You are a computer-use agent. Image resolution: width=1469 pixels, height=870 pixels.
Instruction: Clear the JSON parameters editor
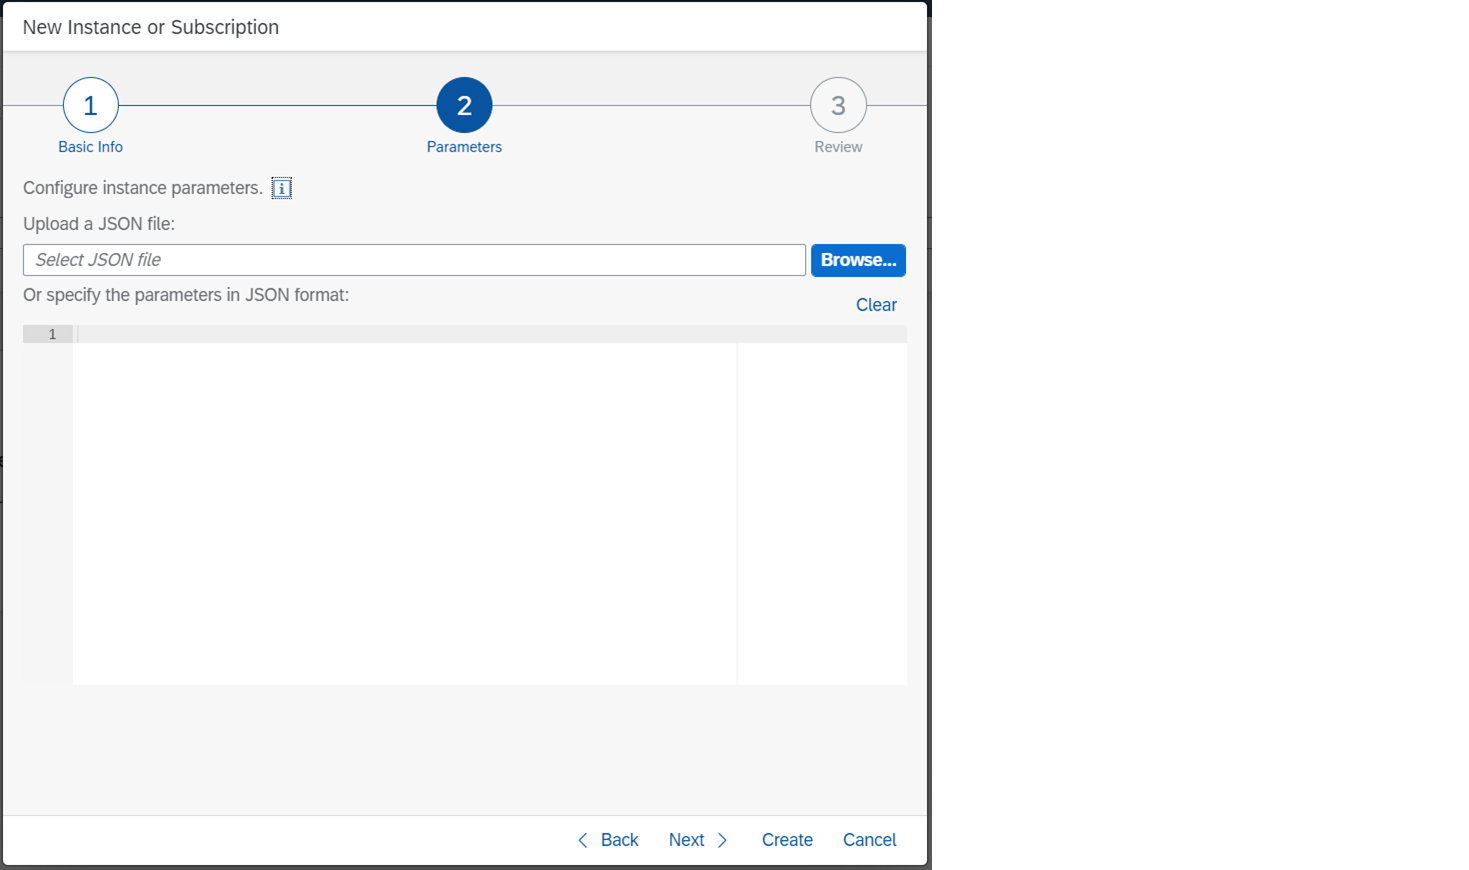876,305
